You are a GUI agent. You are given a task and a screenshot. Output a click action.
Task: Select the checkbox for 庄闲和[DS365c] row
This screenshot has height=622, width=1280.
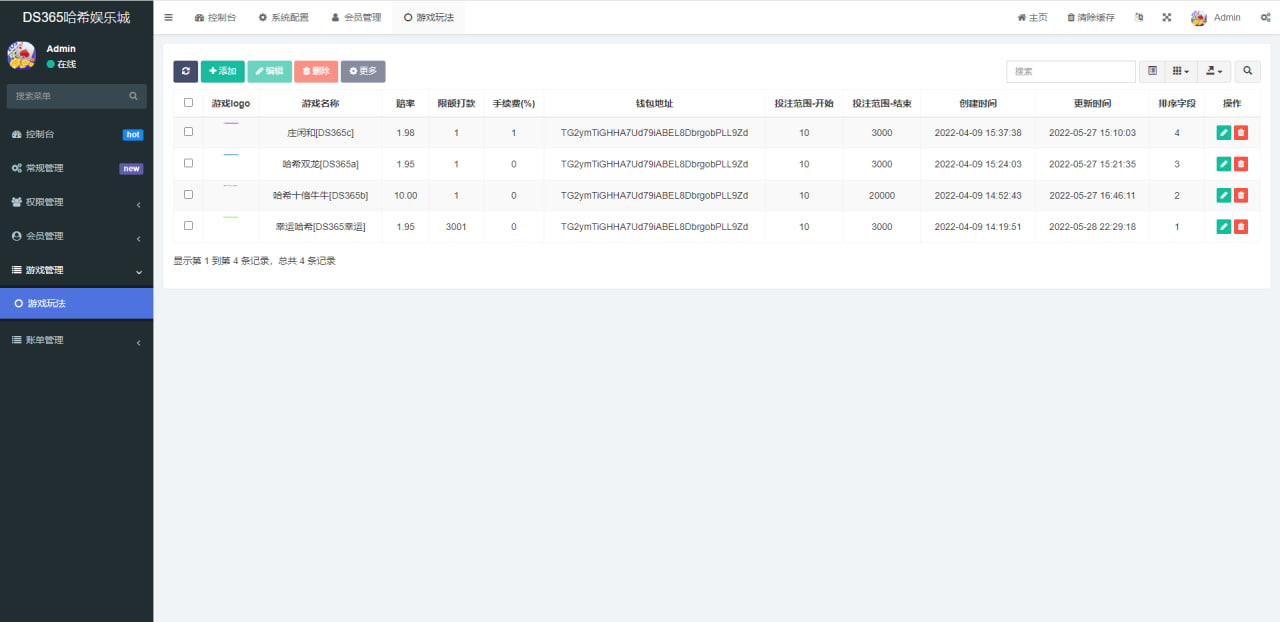188,132
